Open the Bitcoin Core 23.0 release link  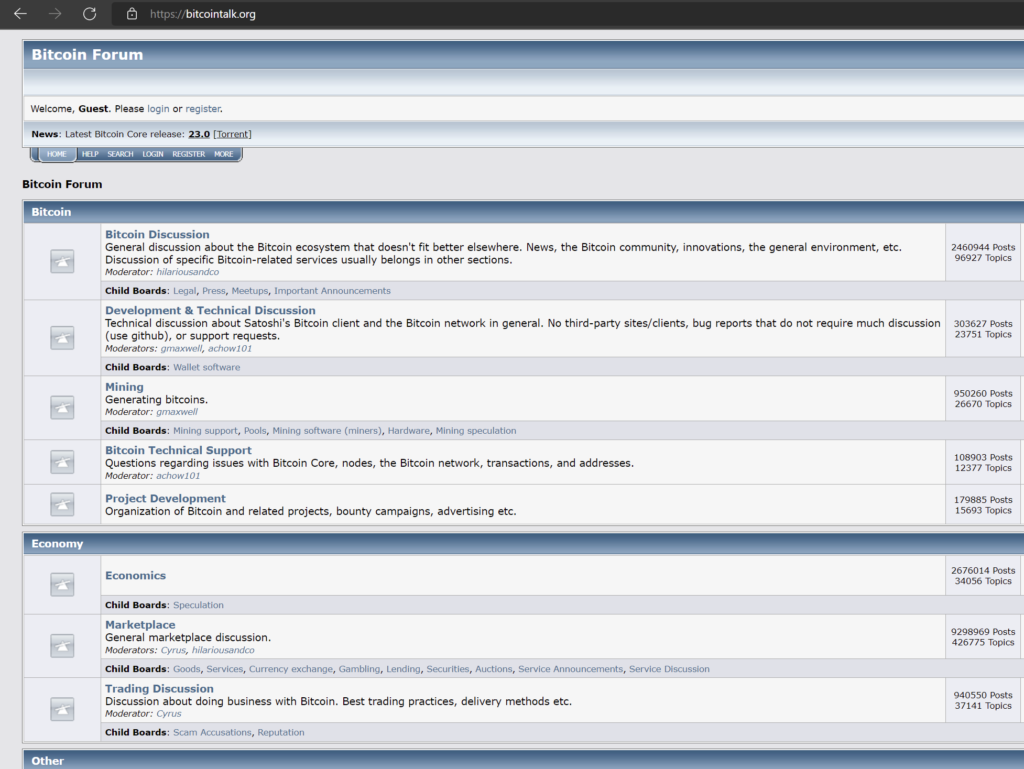click(199, 134)
